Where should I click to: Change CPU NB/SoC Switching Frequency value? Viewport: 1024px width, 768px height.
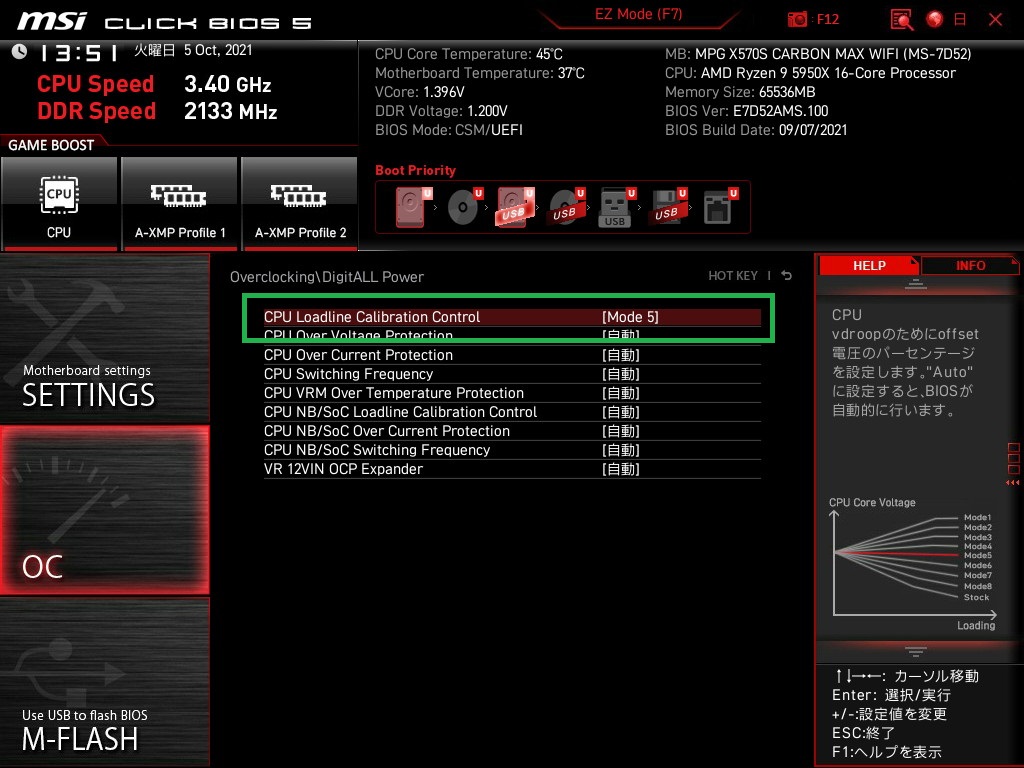point(620,449)
